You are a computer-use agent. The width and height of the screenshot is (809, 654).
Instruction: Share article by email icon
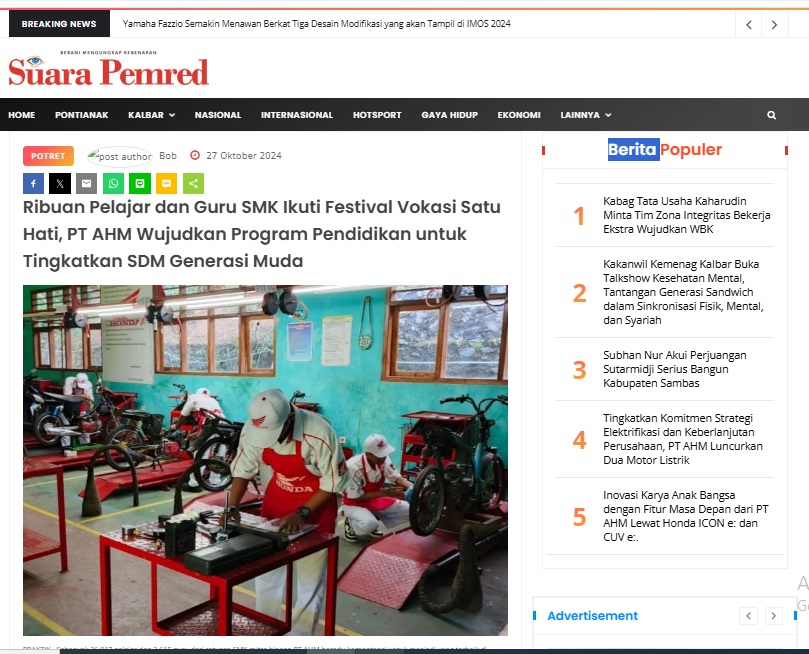(87, 184)
